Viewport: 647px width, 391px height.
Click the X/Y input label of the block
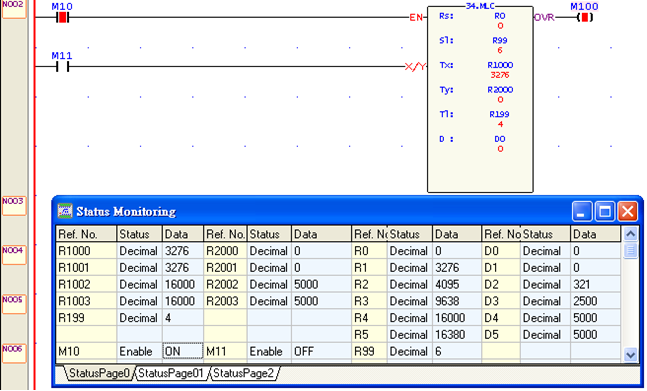pyautogui.click(x=415, y=66)
